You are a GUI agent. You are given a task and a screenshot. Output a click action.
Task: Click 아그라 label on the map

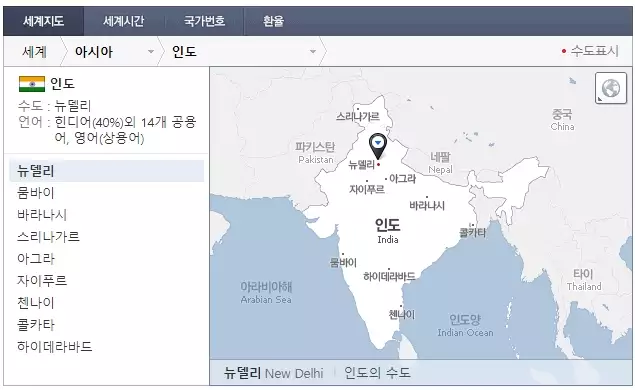click(x=402, y=179)
